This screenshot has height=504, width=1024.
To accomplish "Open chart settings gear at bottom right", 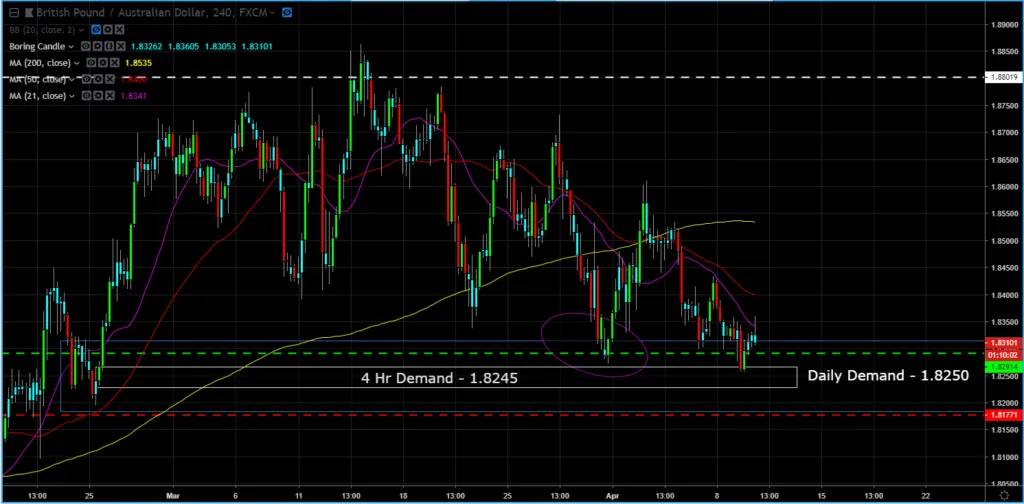I will click(x=1003, y=496).
